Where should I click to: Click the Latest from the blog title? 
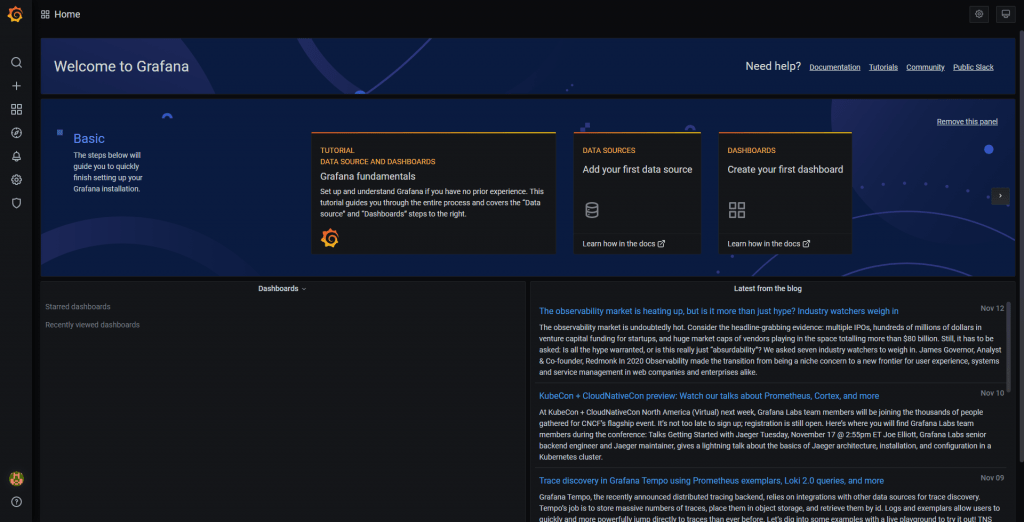point(768,288)
